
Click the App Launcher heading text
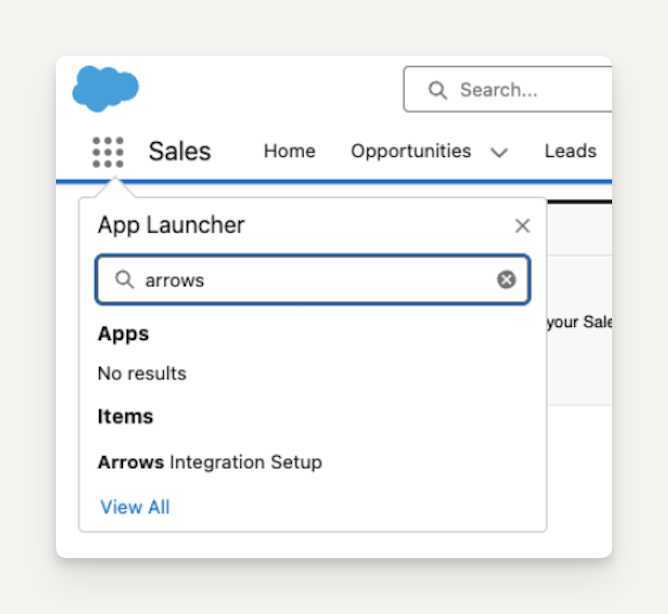click(171, 225)
